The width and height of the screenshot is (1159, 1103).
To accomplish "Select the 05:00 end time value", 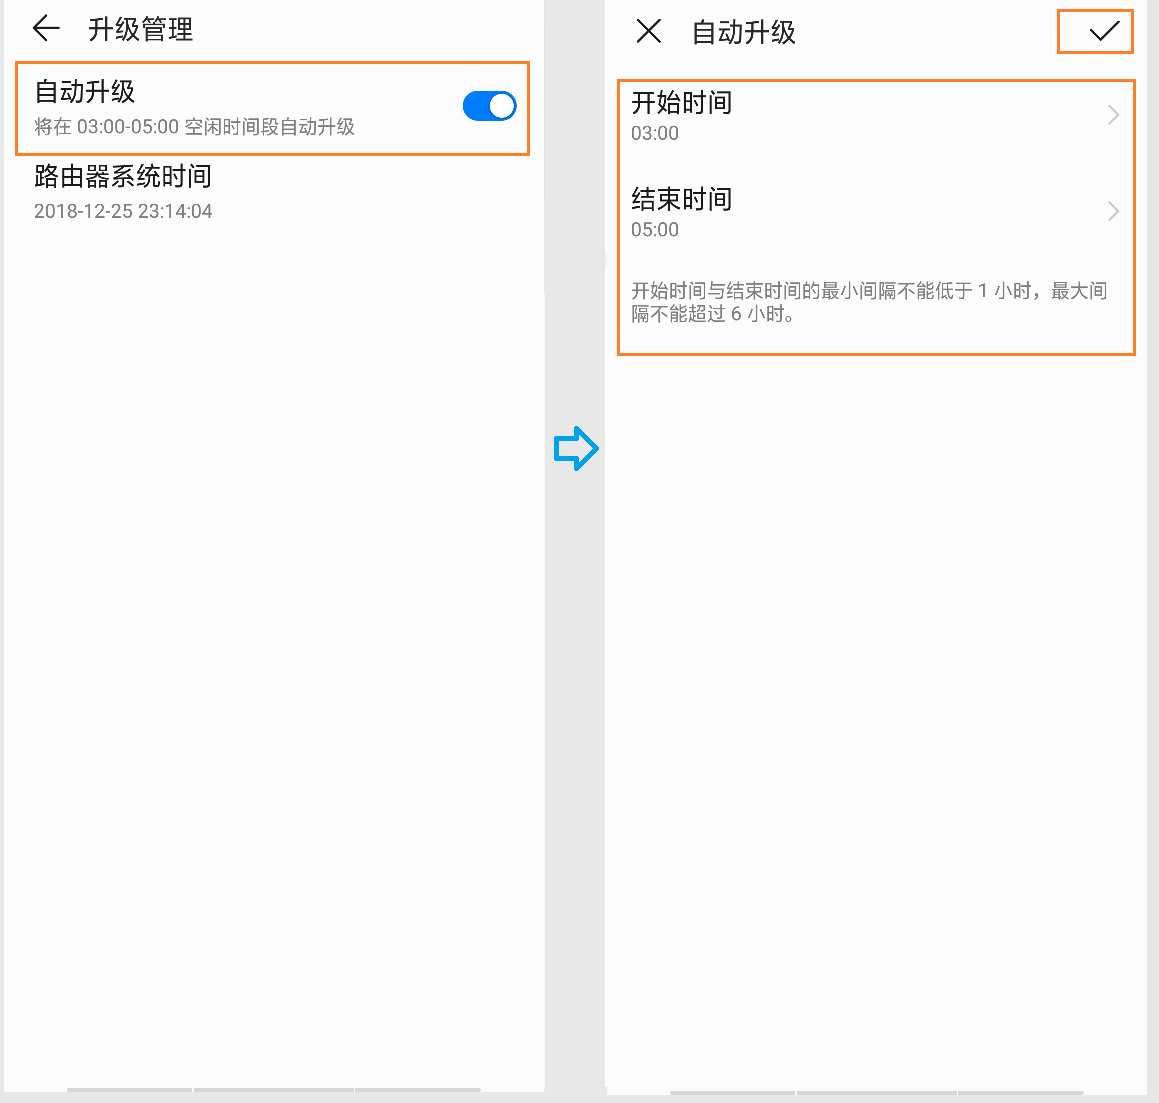I will coord(655,230).
